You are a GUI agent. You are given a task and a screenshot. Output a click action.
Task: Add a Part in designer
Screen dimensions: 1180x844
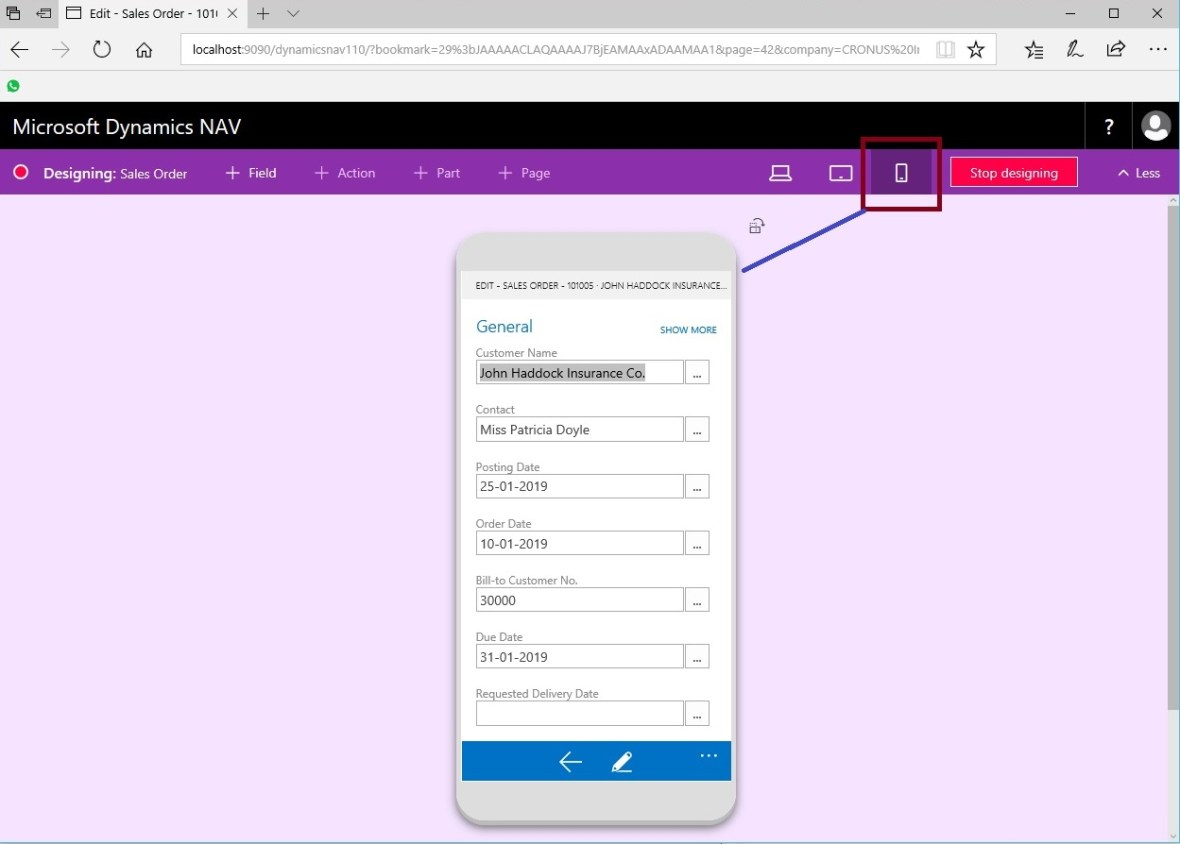tap(436, 173)
